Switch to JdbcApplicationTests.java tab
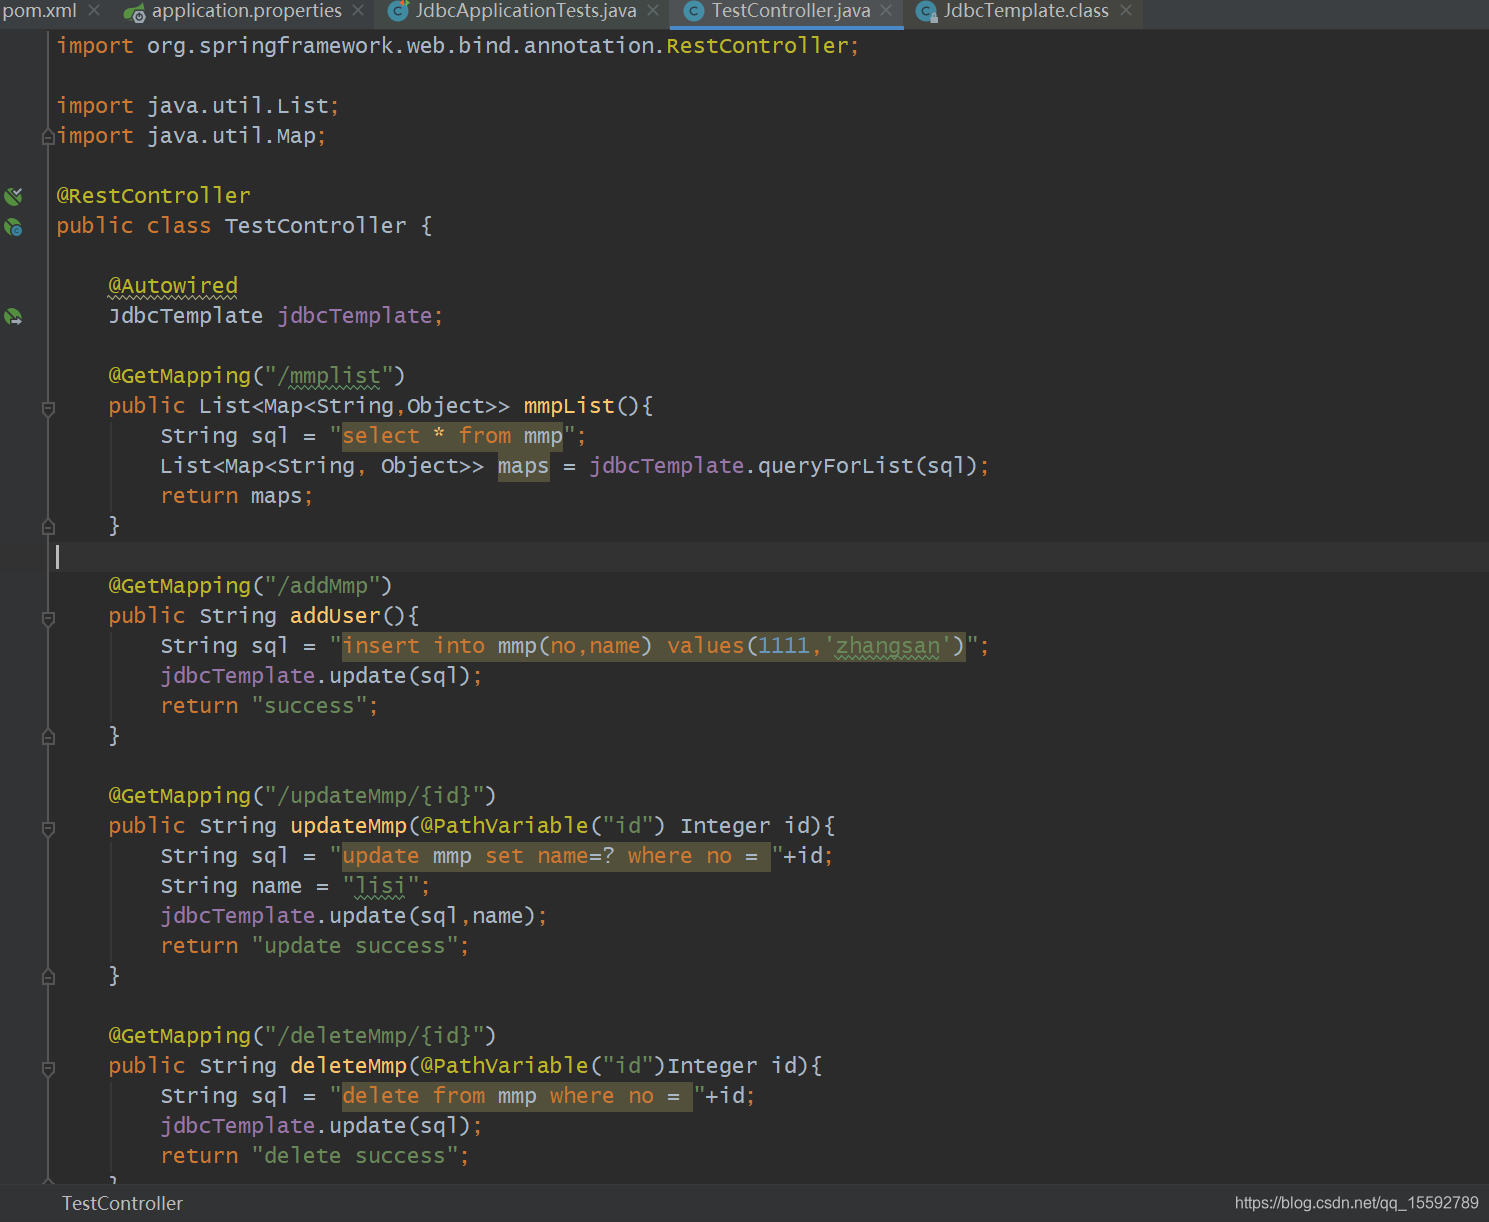Screen dimensions: 1489x1222 pos(526,11)
